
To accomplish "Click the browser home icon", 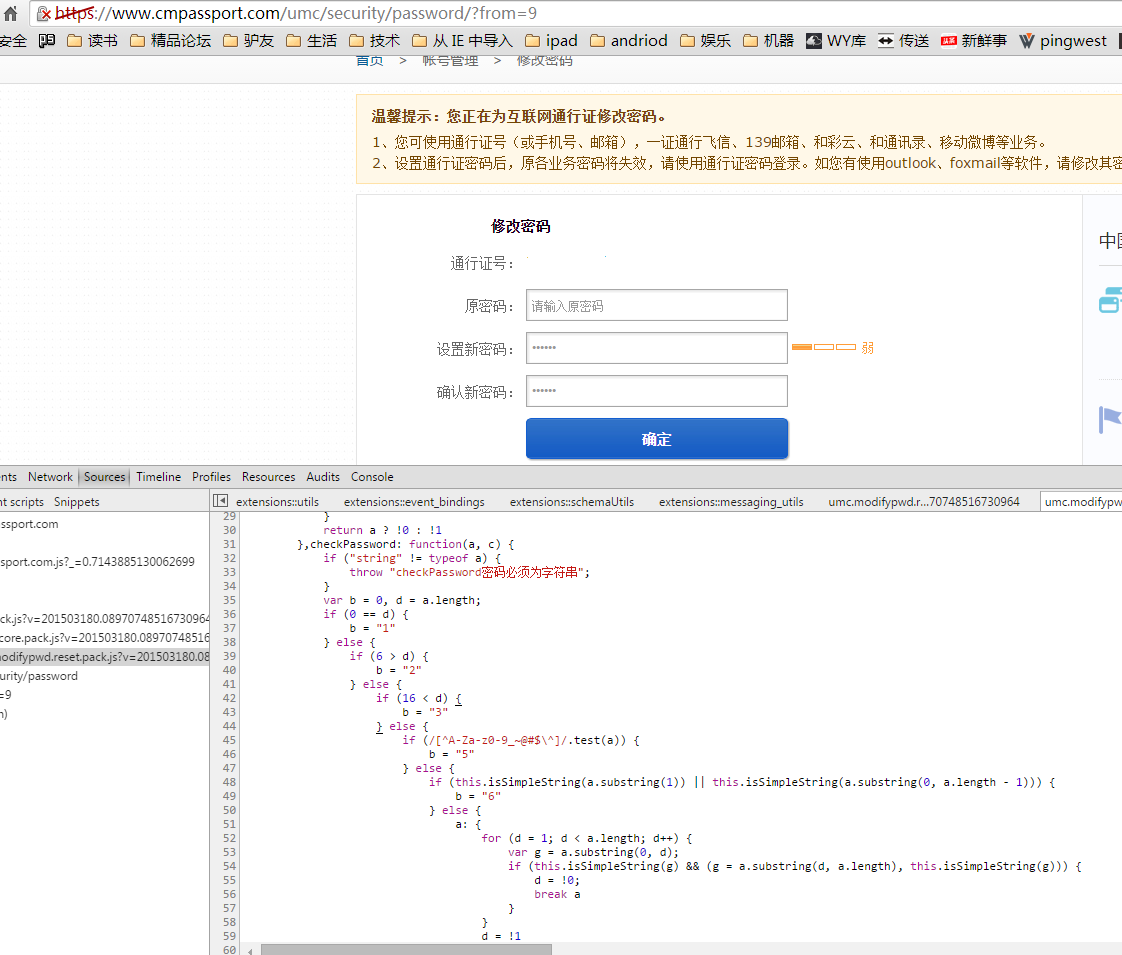I will tap(10, 13).
